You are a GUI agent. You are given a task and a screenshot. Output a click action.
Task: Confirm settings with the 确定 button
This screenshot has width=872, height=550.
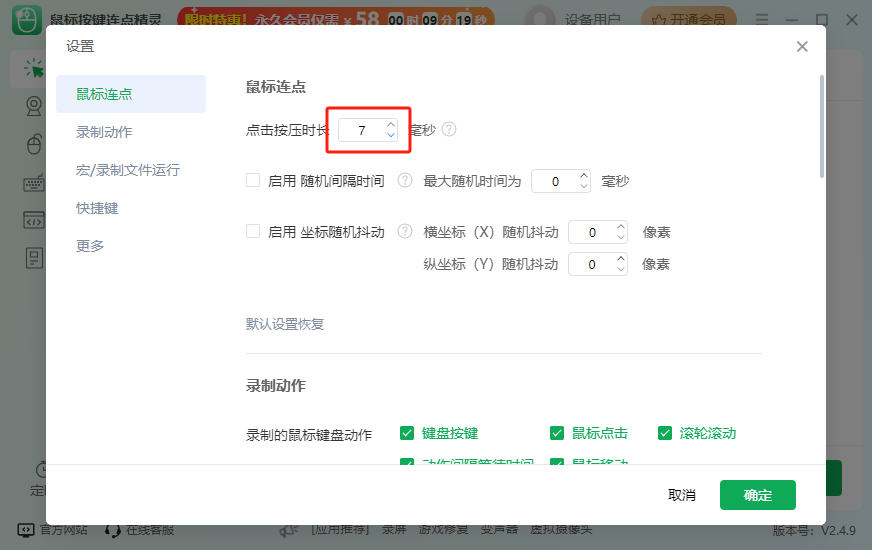tap(757, 495)
